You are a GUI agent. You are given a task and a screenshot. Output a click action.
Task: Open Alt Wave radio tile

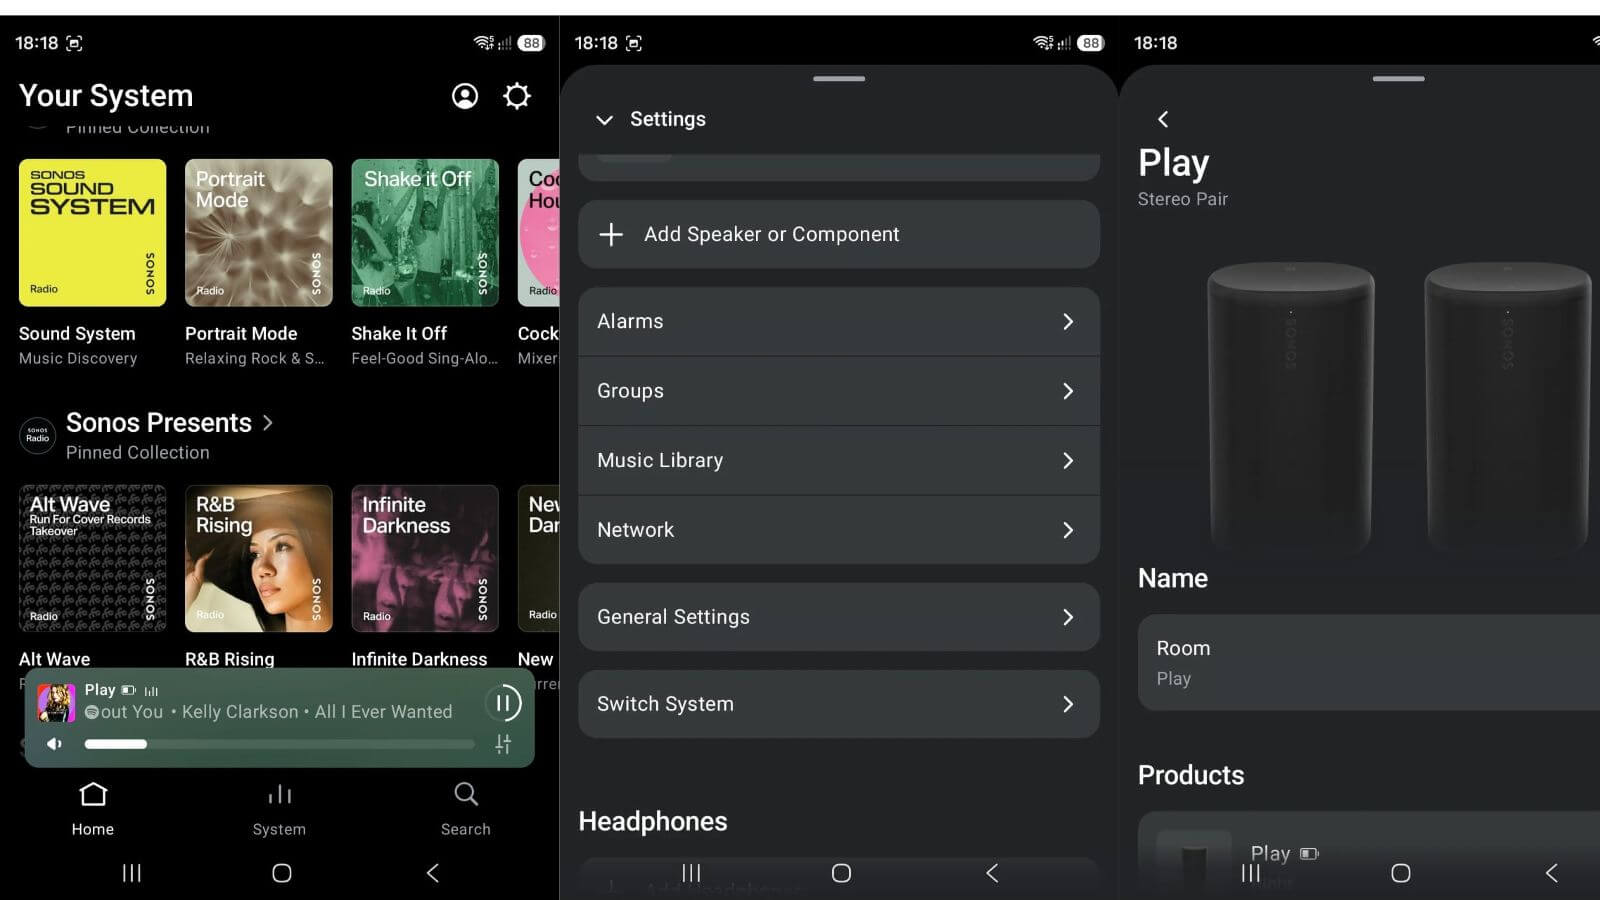click(93, 559)
